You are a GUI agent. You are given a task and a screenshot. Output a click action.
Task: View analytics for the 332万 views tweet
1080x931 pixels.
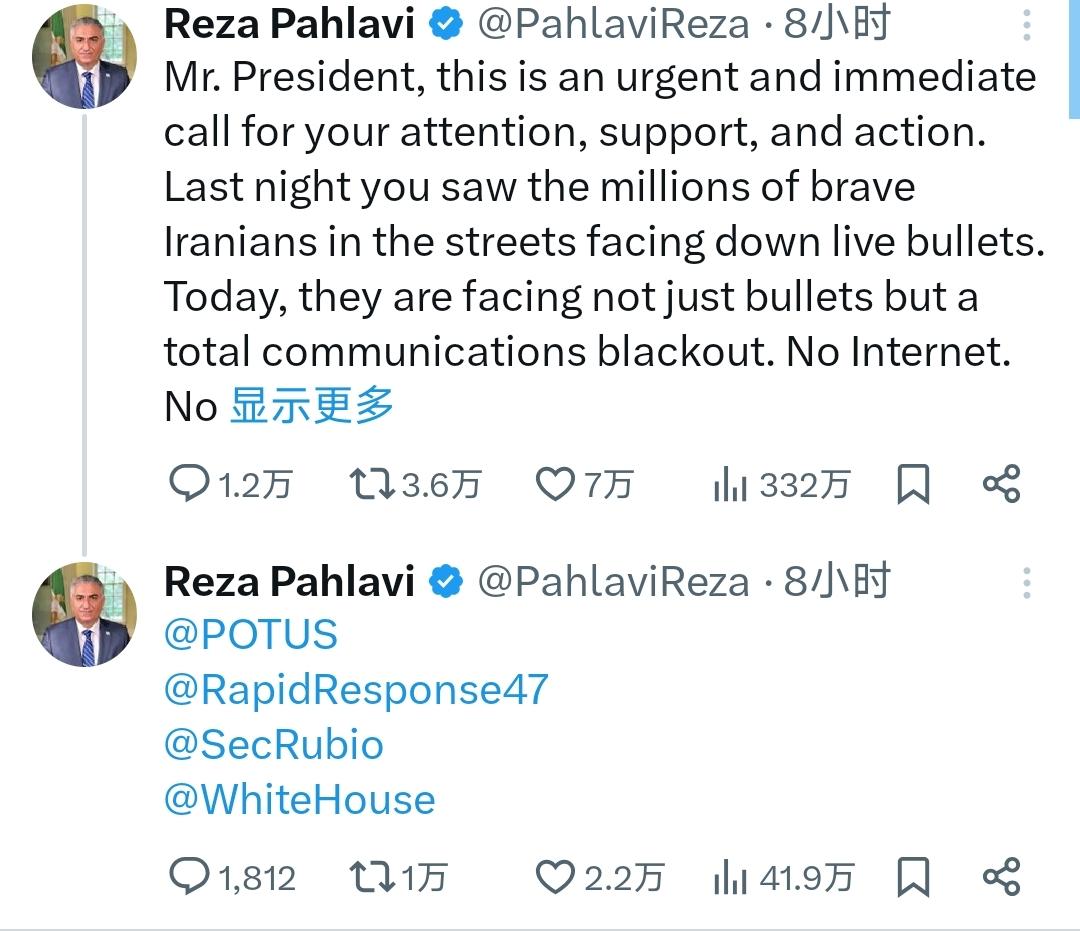(730, 485)
